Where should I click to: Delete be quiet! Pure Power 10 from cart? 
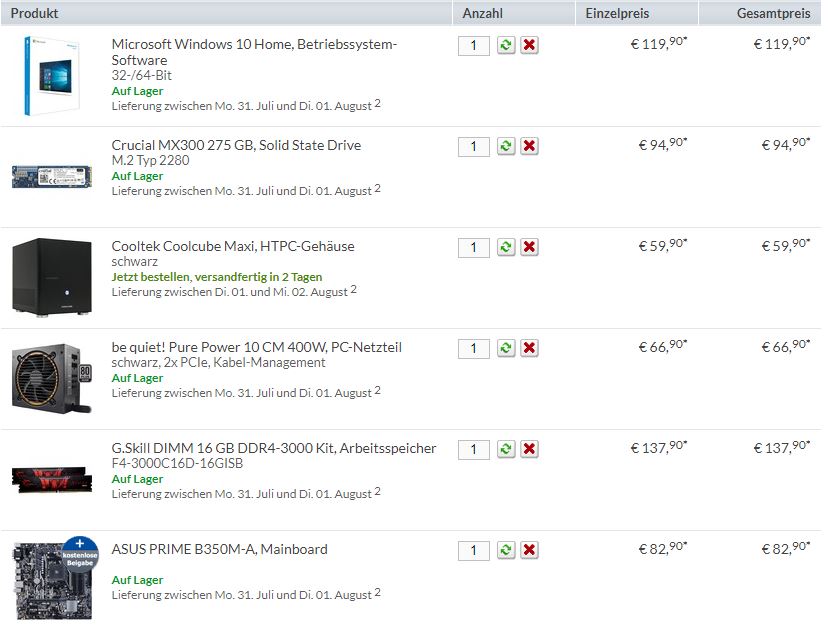click(529, 348)
